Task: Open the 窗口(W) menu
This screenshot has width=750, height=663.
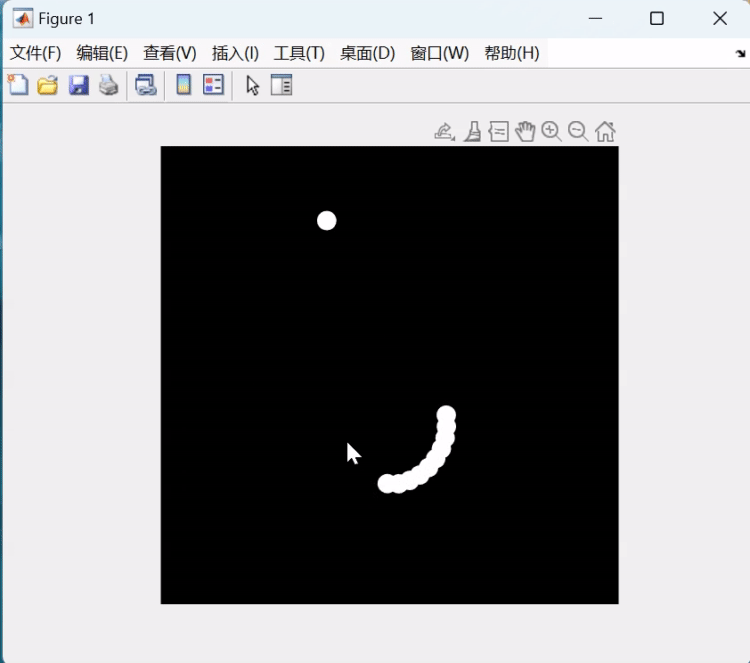Action: click(440, 53)
